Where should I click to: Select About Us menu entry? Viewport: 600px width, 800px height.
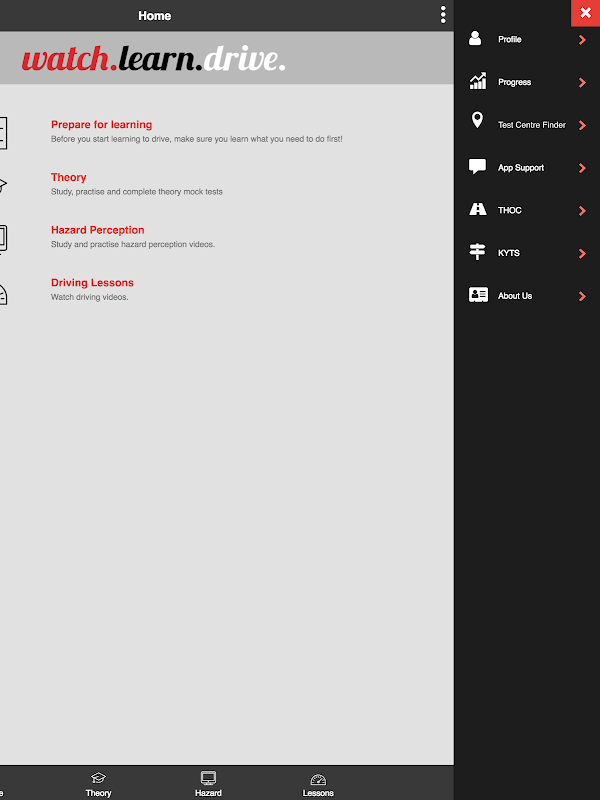click(x=515, y=296)
